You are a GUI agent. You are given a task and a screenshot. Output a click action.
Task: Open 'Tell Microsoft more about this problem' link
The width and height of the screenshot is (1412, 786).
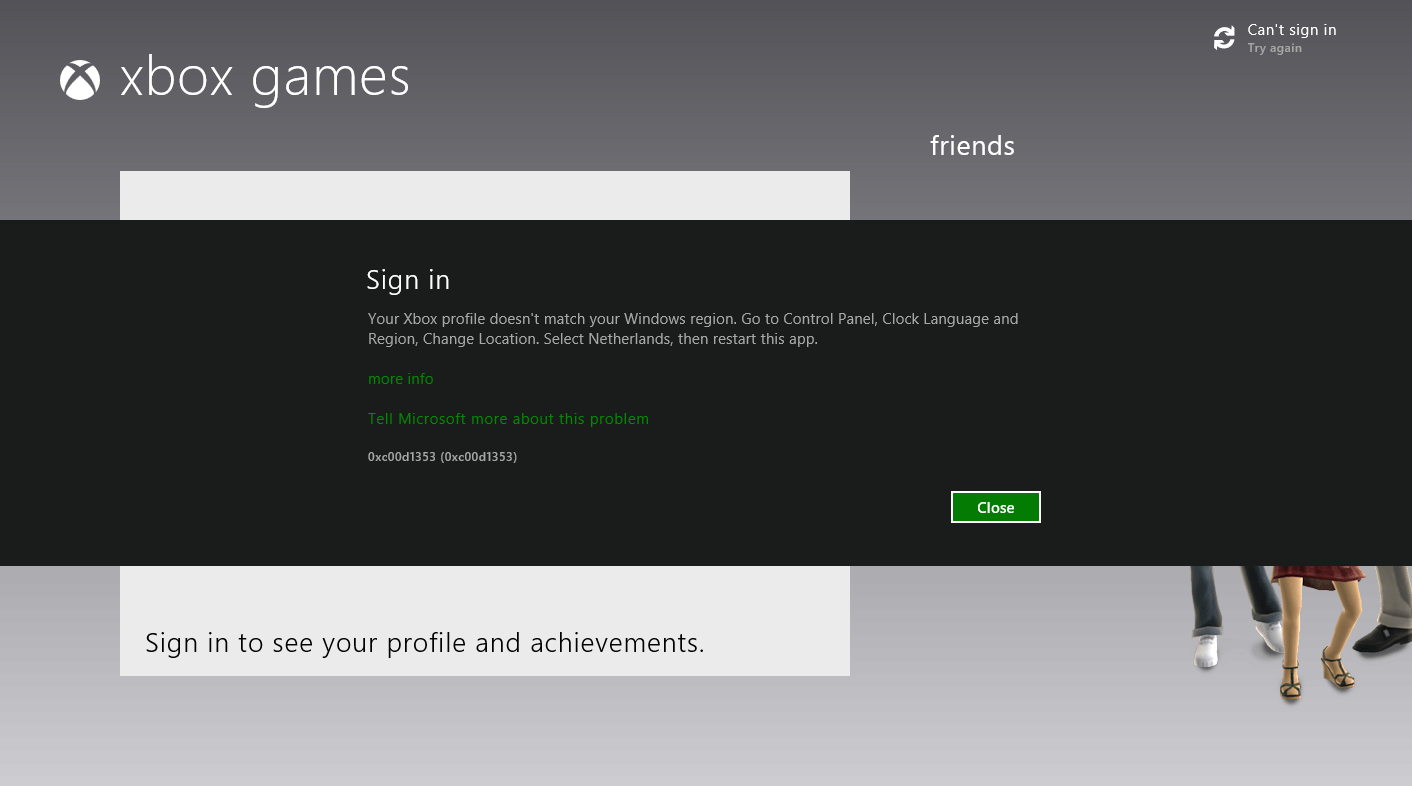(508, 419)
